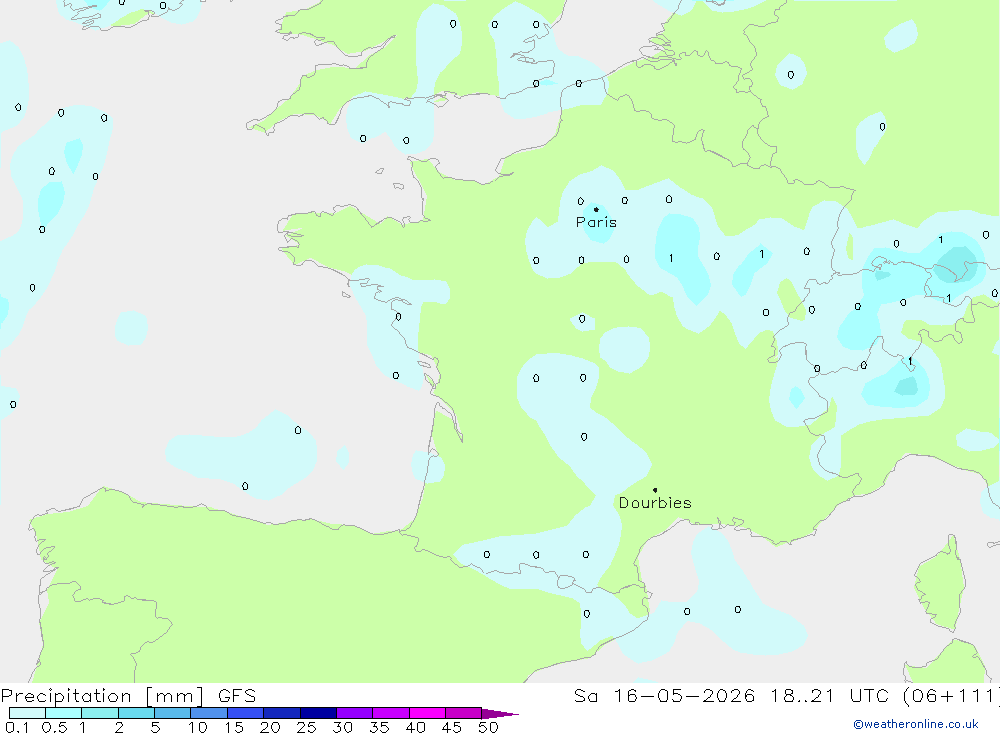The height and width of the screenshot is (733, 1000).
Task: Select the 10 mm blue legend swatch
Action: [209, 713]
